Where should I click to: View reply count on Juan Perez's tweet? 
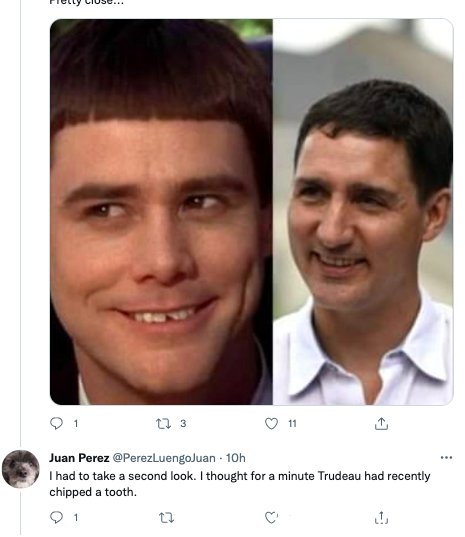(x=76, y=517)
